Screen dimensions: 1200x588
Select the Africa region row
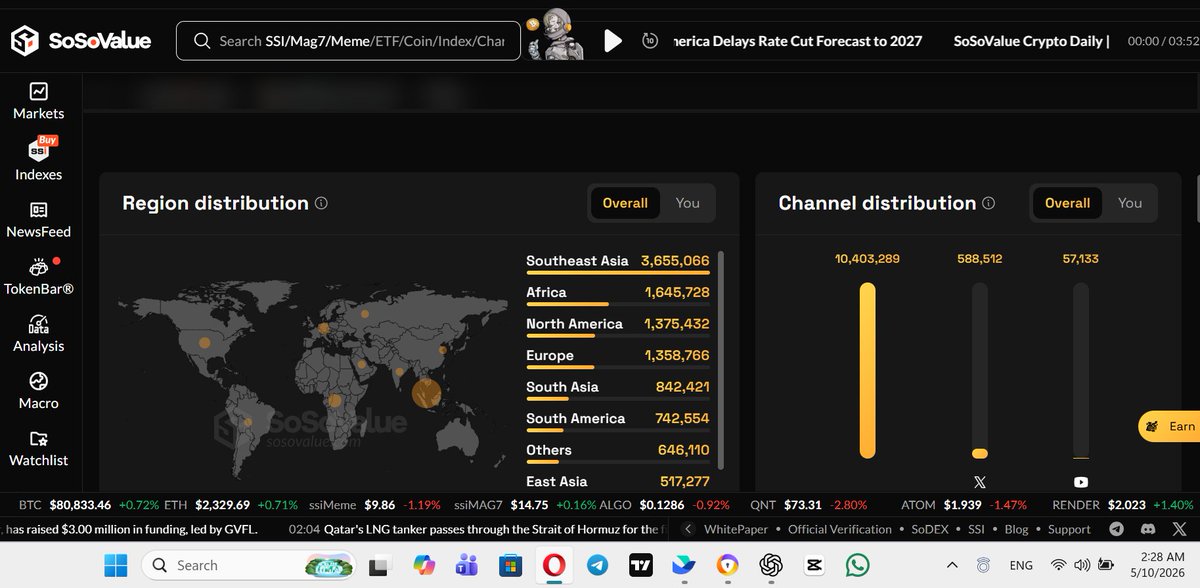(x=618, y=294)
